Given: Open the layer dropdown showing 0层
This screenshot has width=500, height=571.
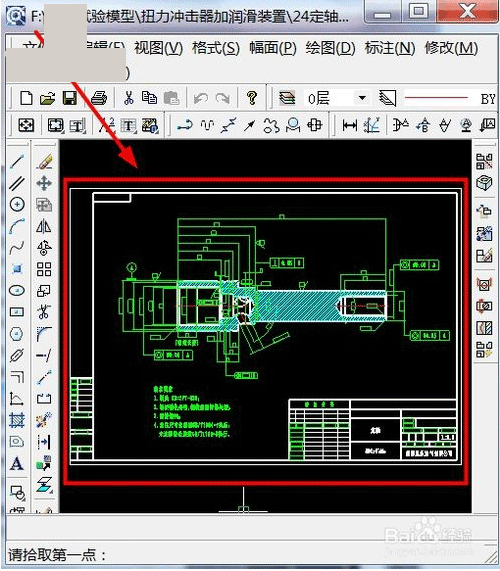Looking at the screenshot, I should pos(337,98).
